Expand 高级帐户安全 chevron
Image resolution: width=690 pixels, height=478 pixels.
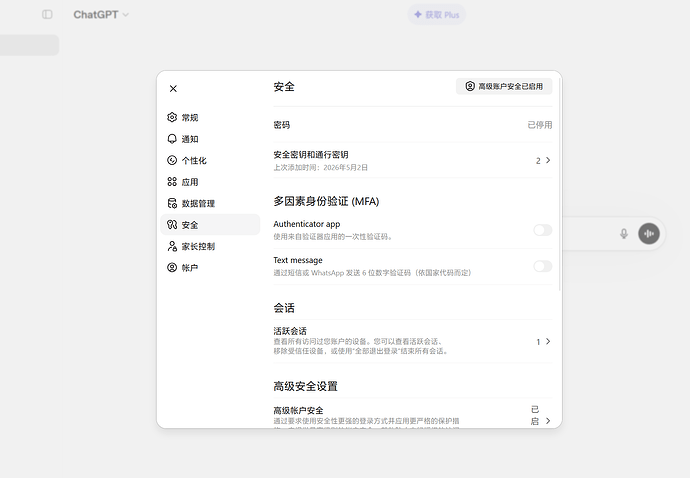pyautogui.click(x=548, y=421)
